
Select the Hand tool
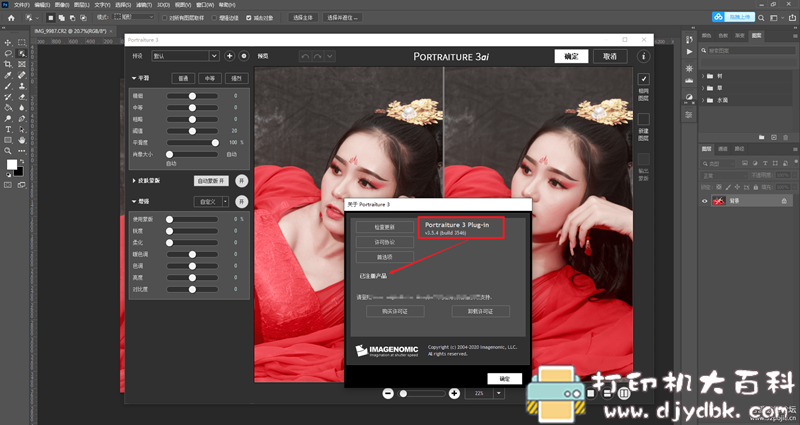tap(22, 140)
